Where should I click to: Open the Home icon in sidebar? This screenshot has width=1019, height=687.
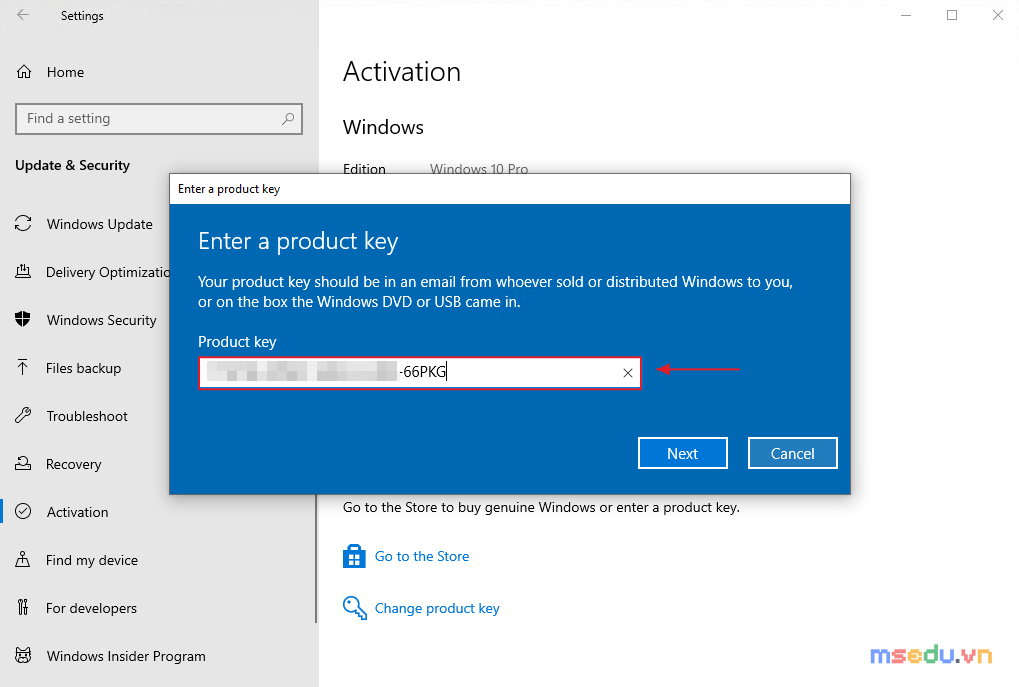click(x=24, y=72)
